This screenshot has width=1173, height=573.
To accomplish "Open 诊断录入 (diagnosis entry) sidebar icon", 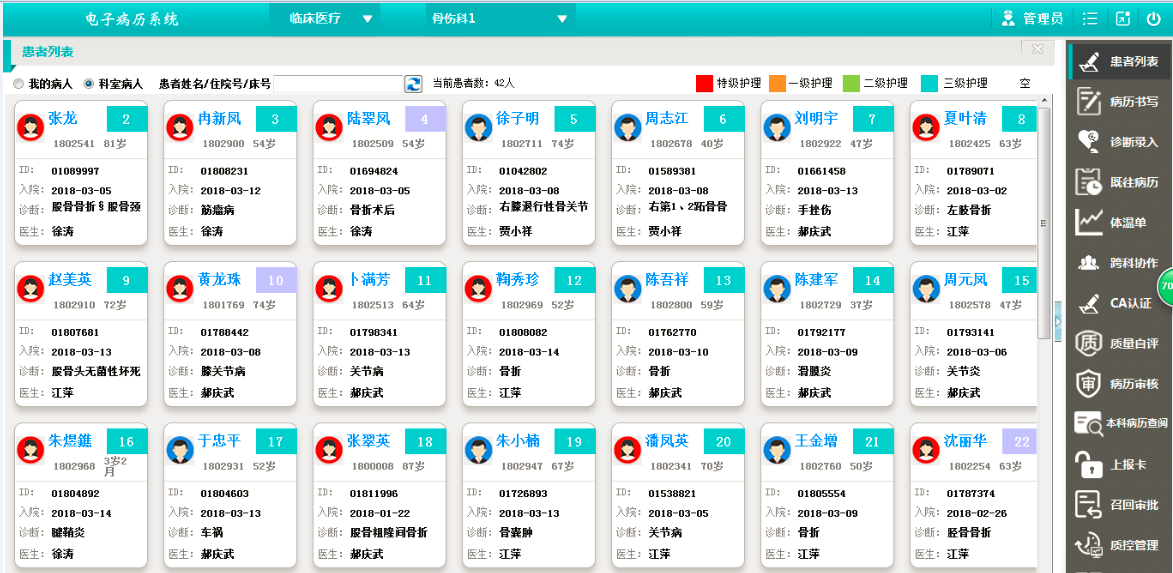I will 1088,142.
